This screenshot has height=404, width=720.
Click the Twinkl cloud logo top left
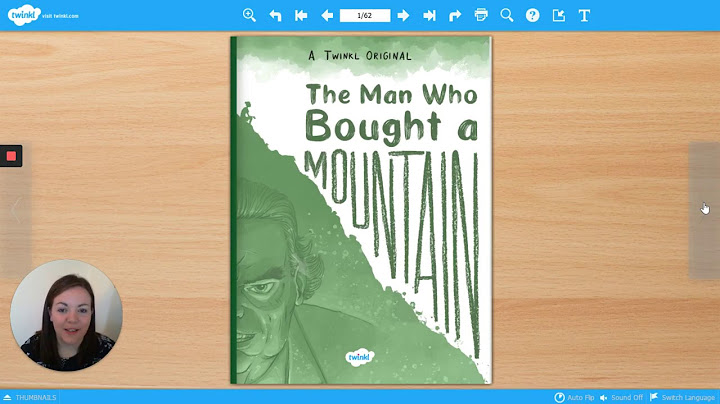(23, 15)
